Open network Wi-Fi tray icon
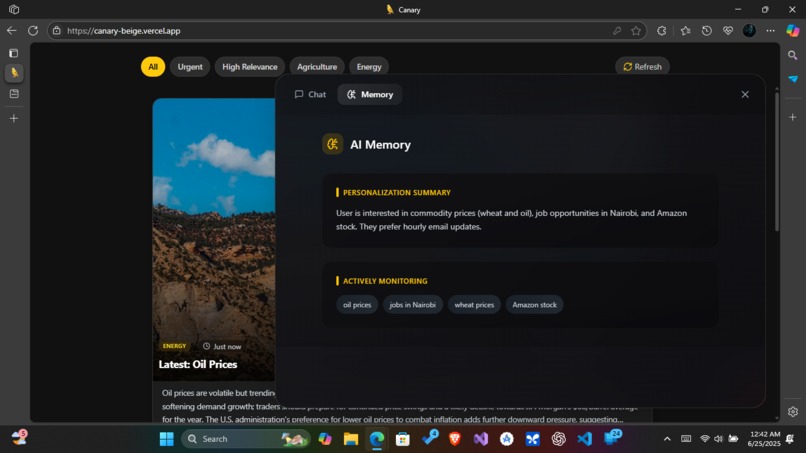The image size is (806, 453). coord(705,439)
